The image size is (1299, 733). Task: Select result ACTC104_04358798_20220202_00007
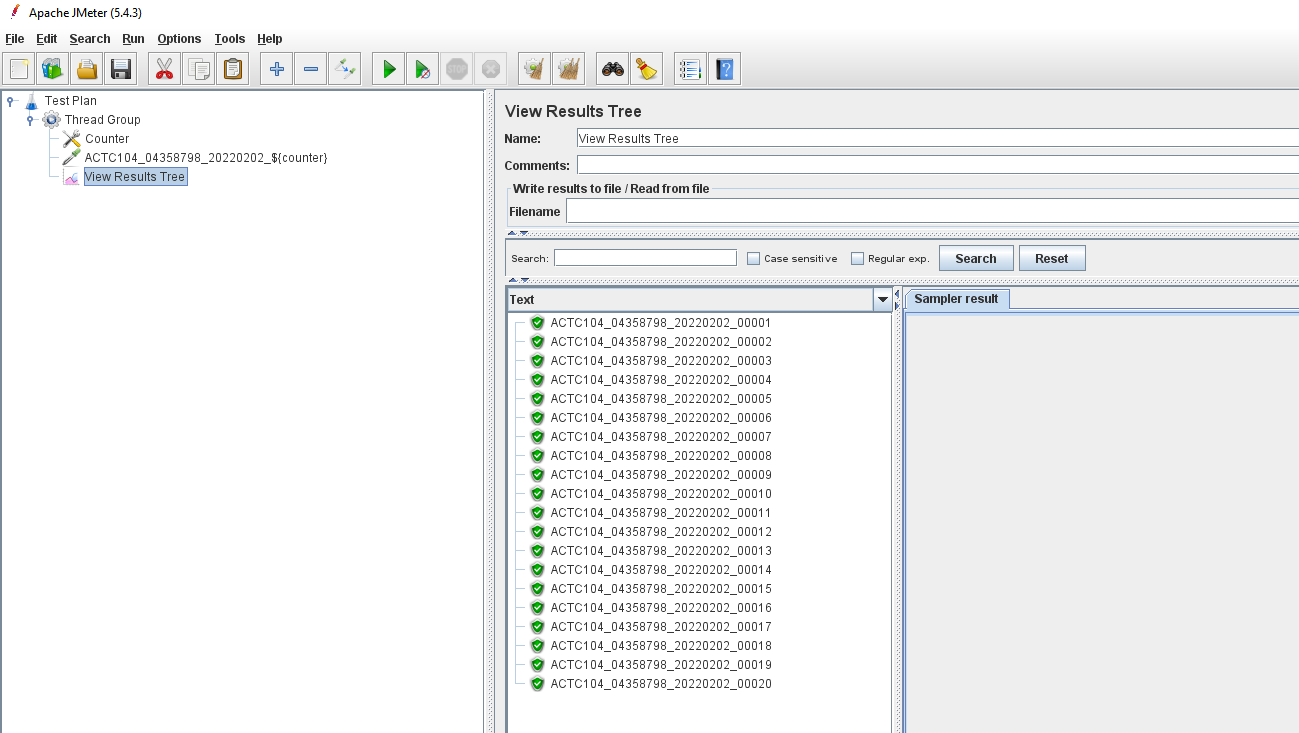(661, 437)
